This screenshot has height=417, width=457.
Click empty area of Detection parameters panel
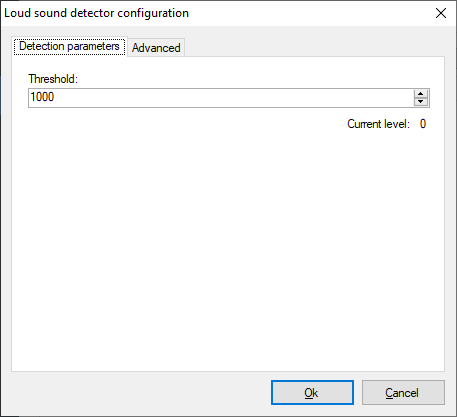[228, 247]
